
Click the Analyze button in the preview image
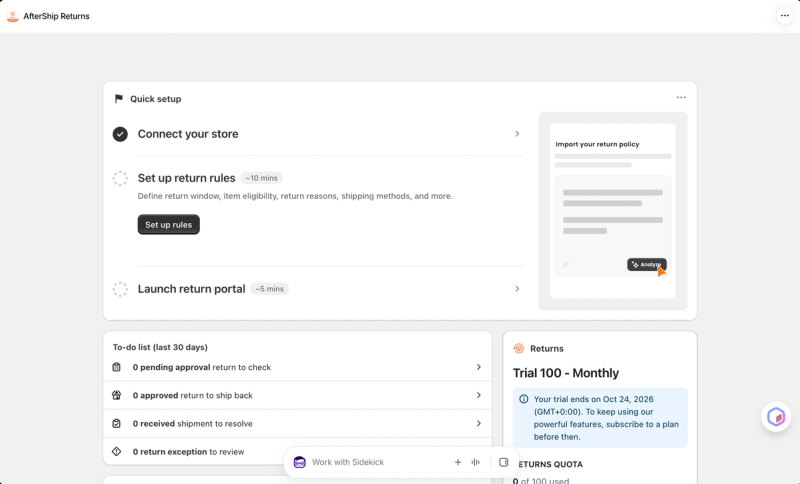(x=646, y=264)
